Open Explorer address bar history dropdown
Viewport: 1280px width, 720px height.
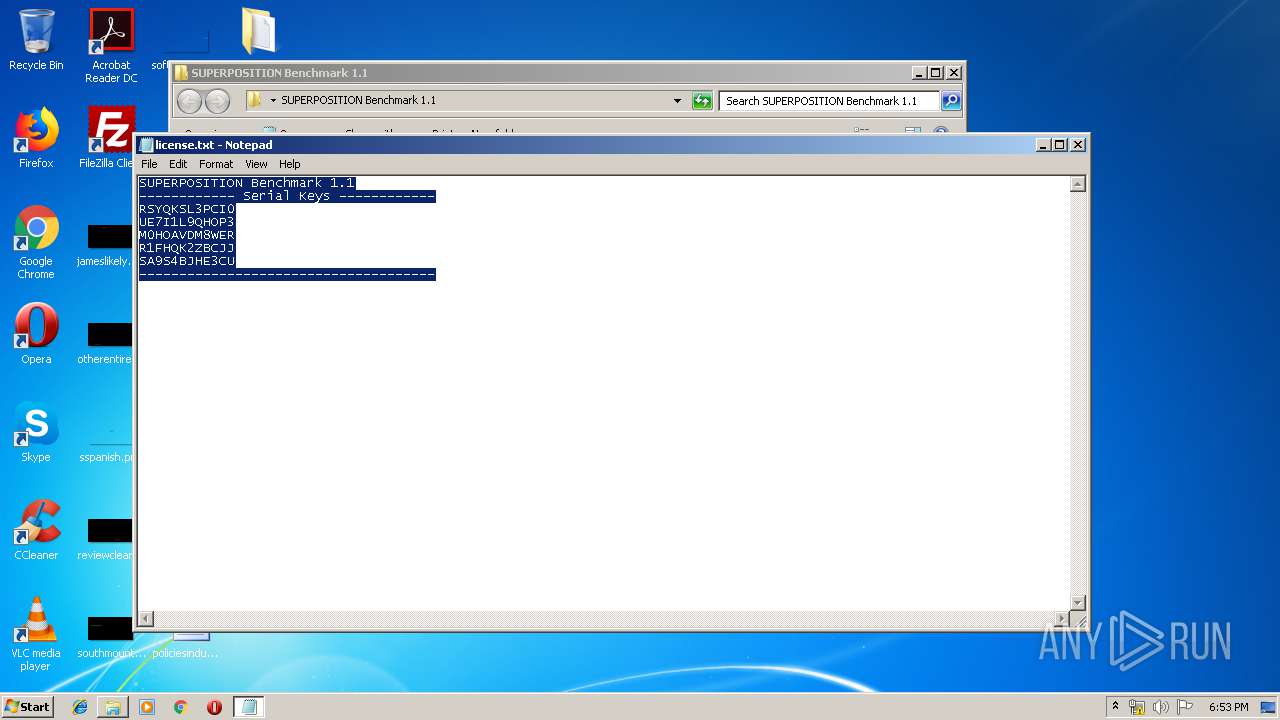677,101
